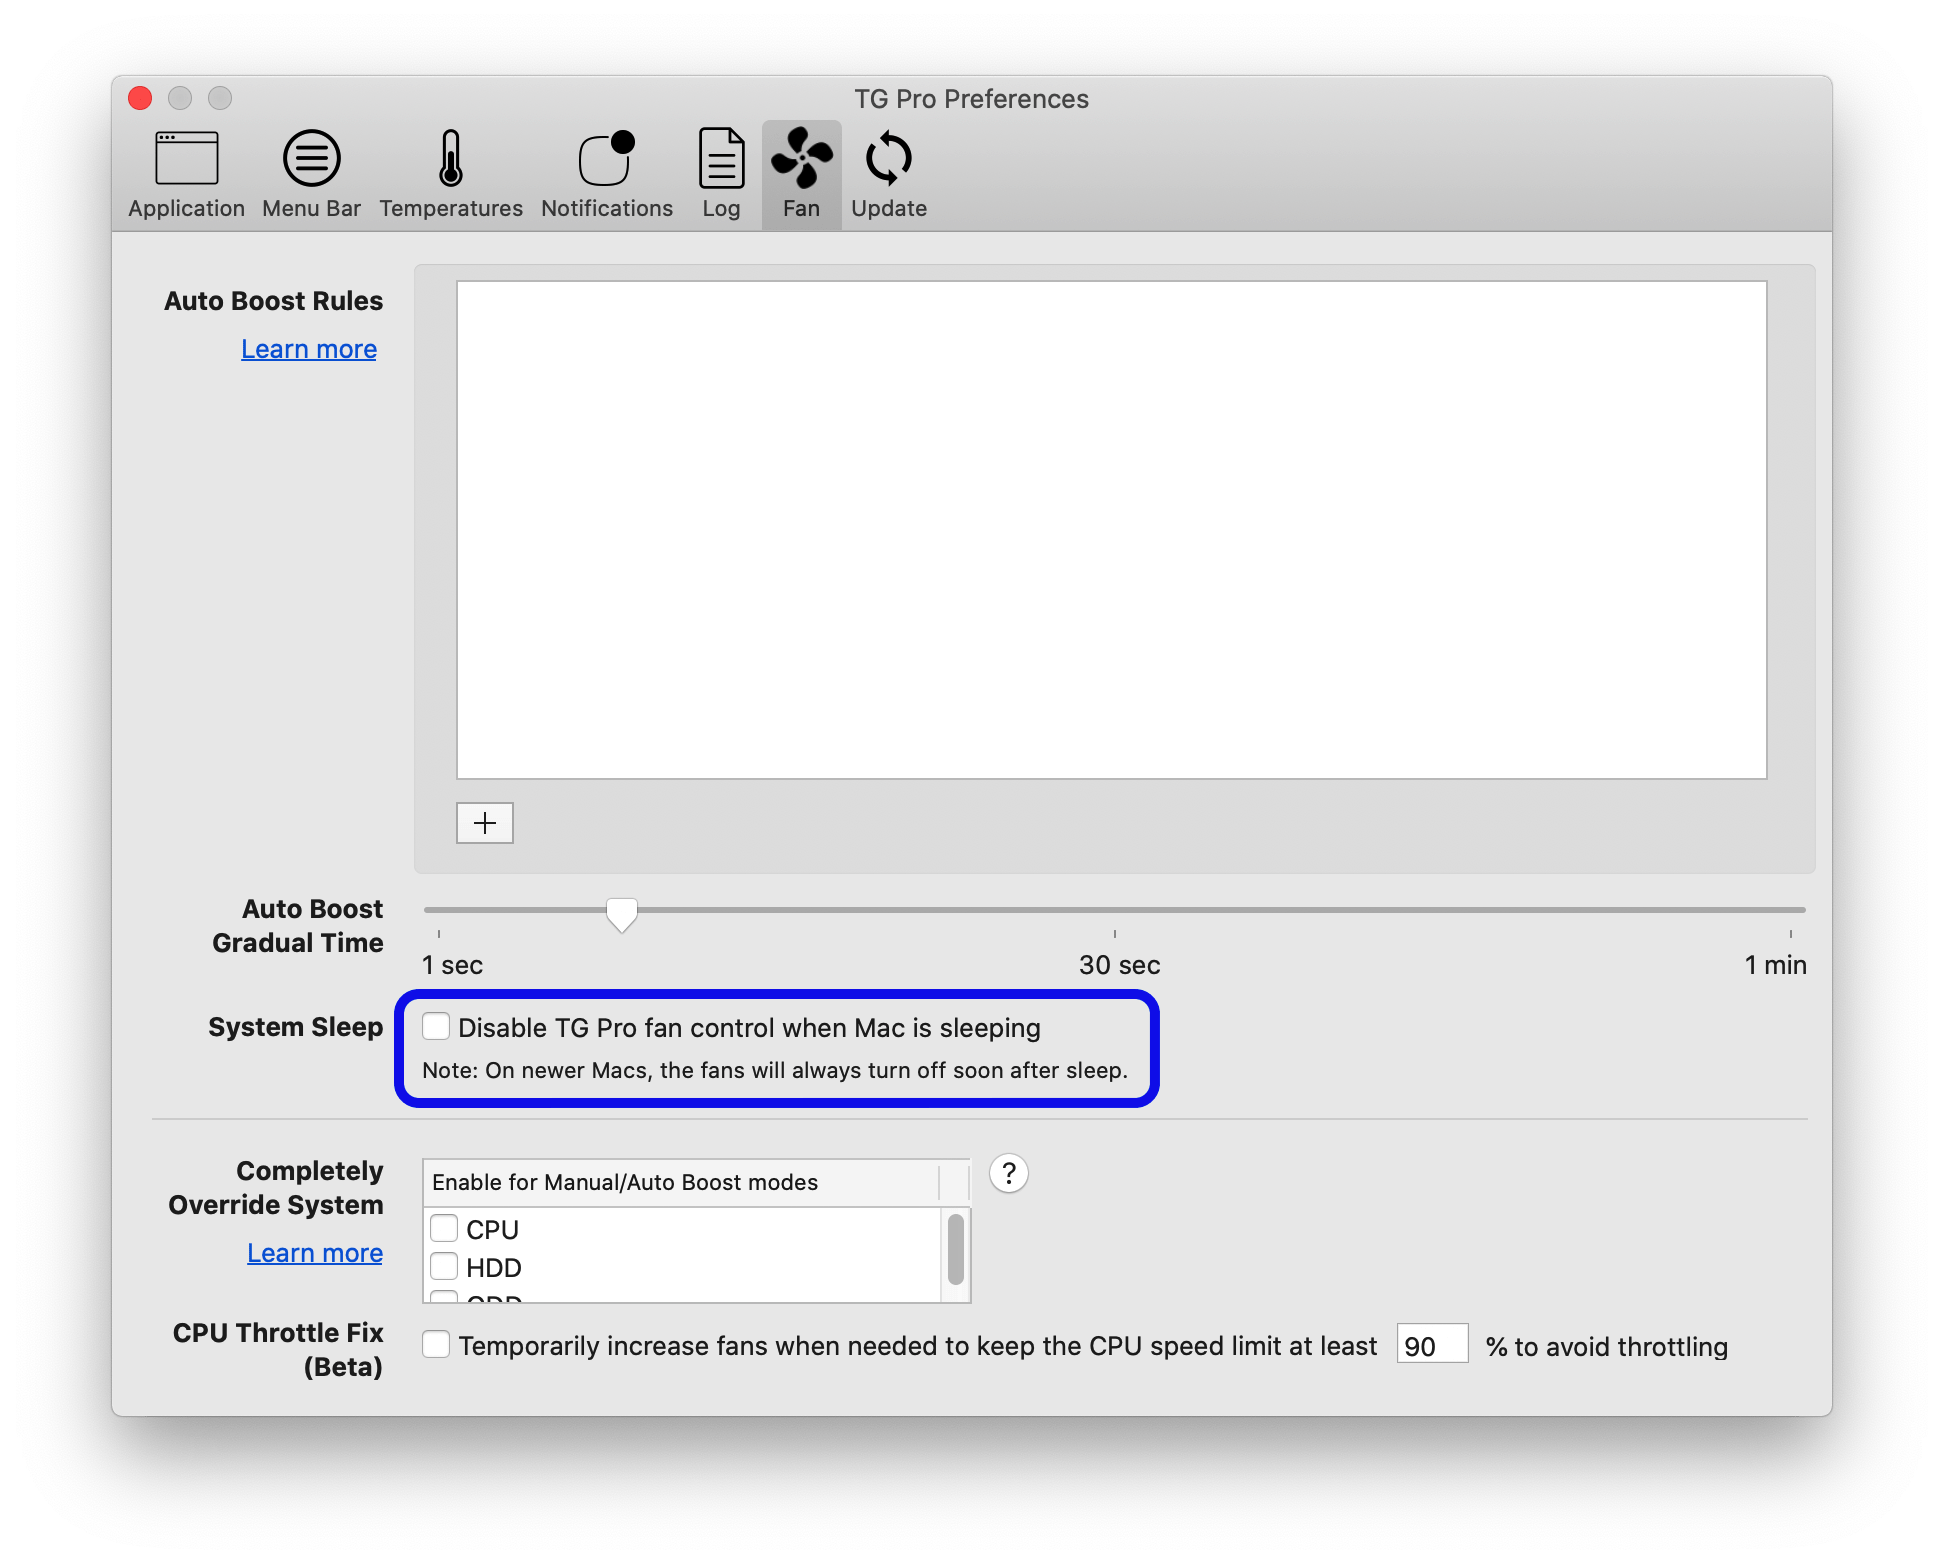The image size is (1944, 1564).
Task: Close the TG Pro Preferences window
Action: (x=140, y=98)
